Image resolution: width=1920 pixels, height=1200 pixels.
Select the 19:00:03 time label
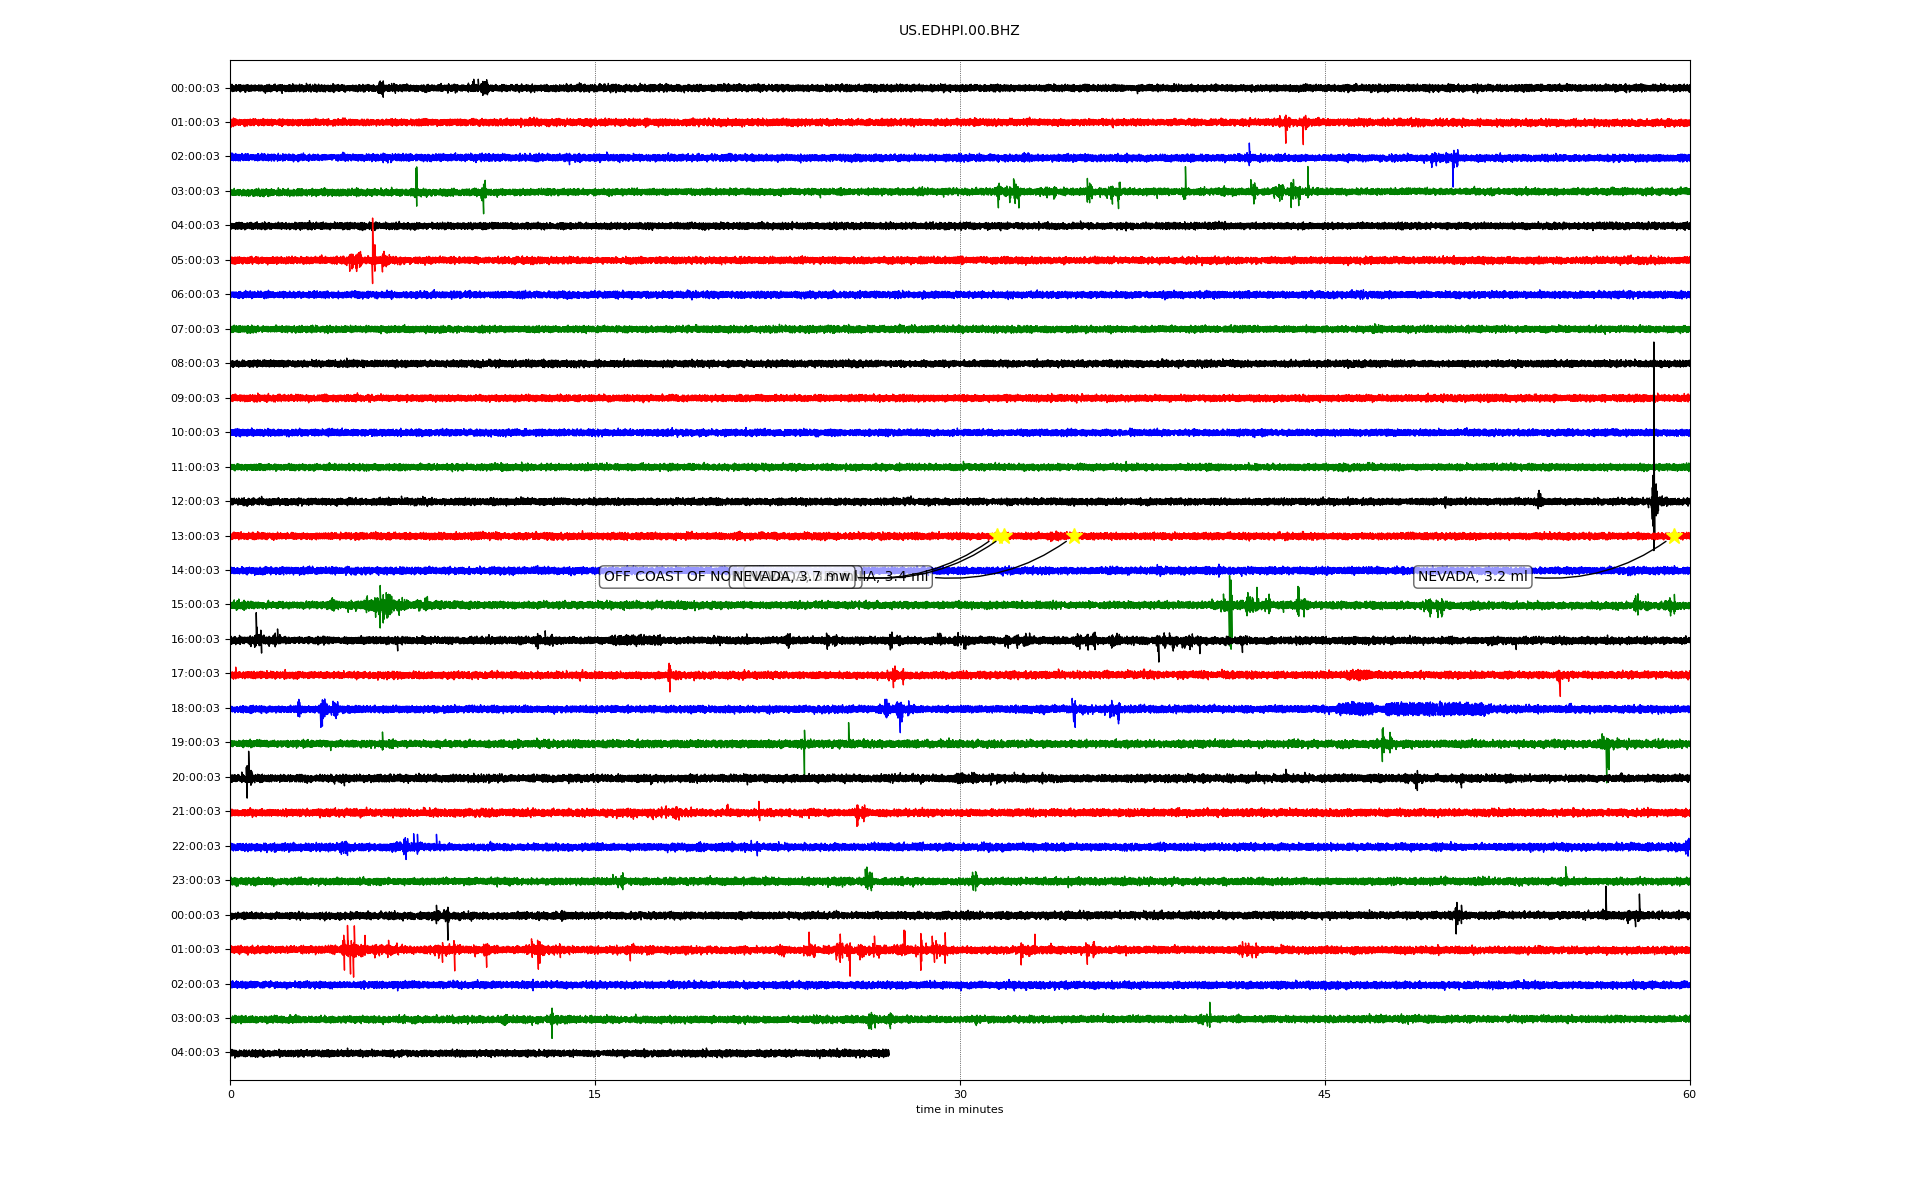[195, 743]
